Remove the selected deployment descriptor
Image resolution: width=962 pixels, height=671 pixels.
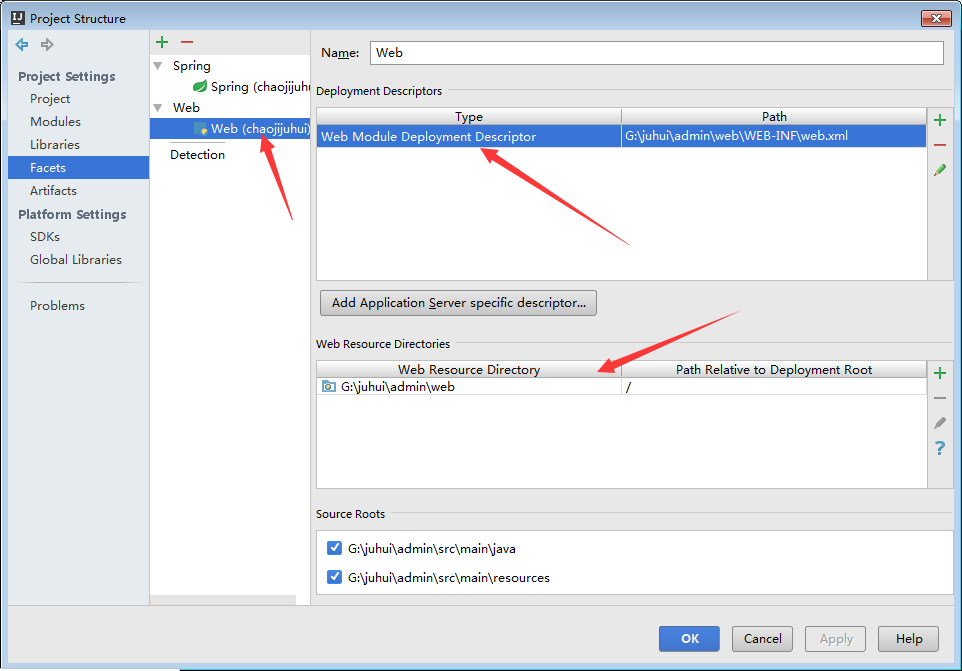coord(939,145)
